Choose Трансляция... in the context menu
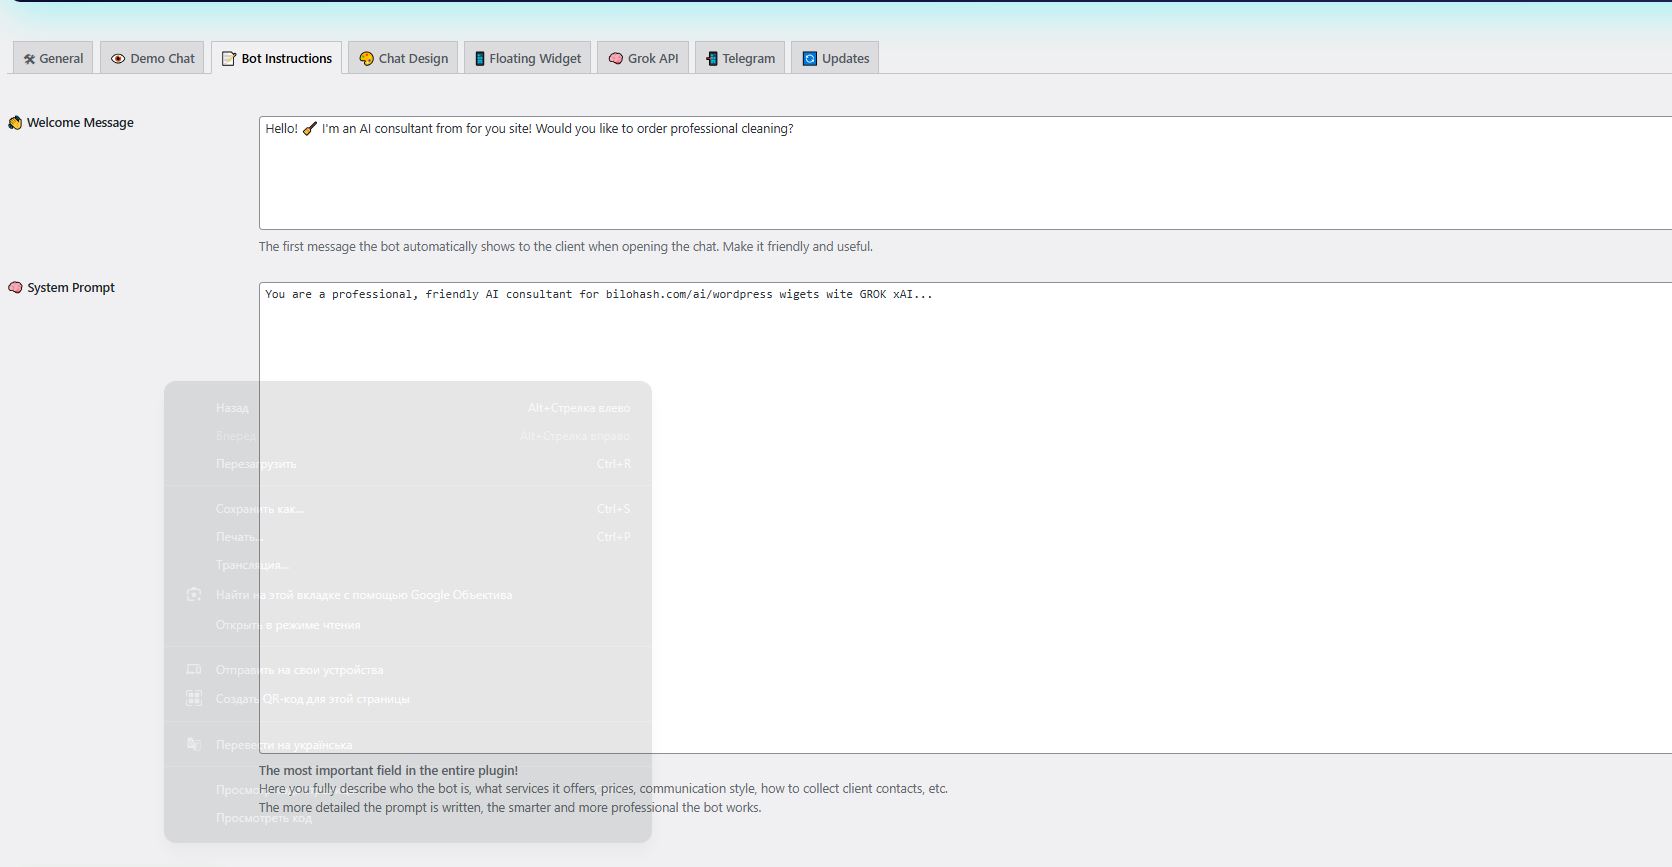The height and width of the screenshot is (867, 1672). [408, 565]
